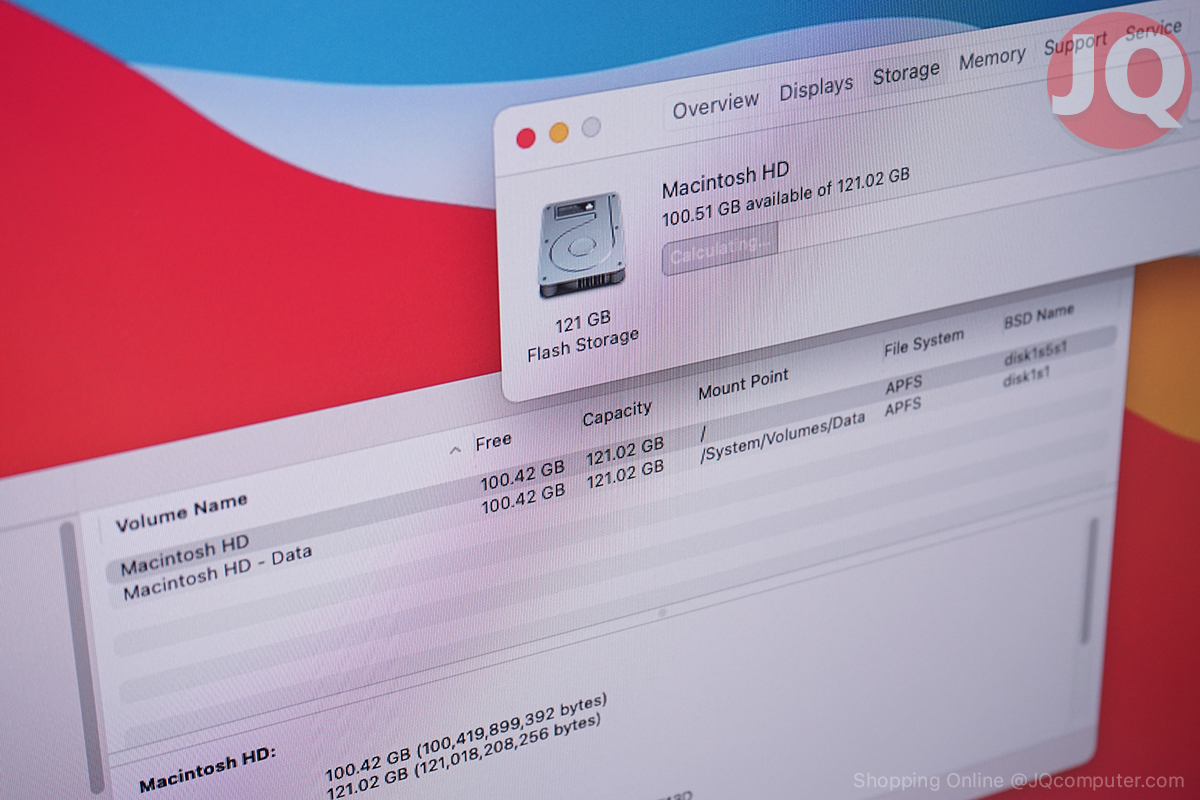Click the Macintosh HD drive icon
This screenshot has height=800, width=1200.
pyautogui.click(x=583, y=244)
